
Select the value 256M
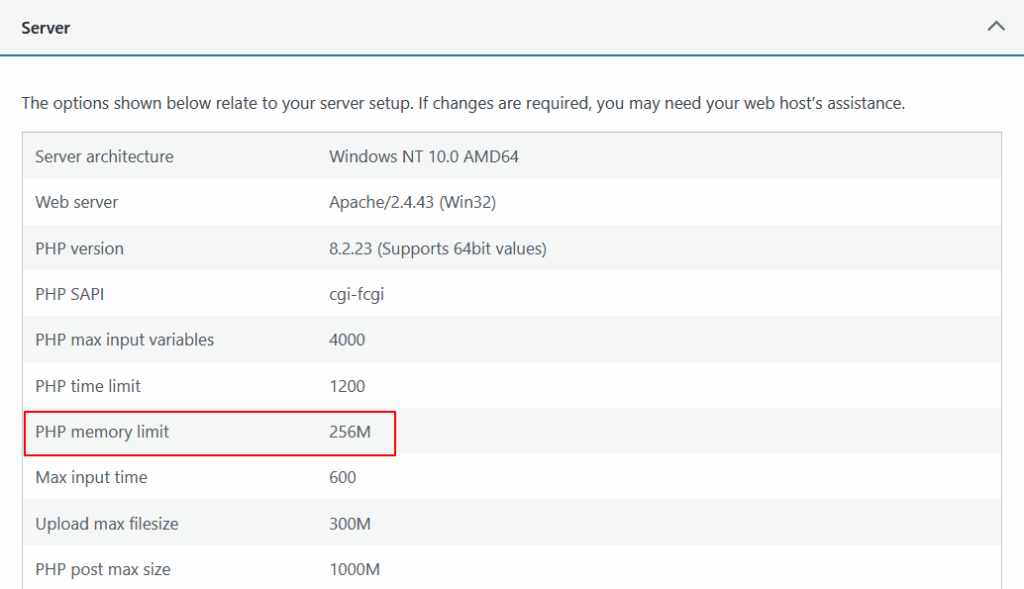point(349,432)
